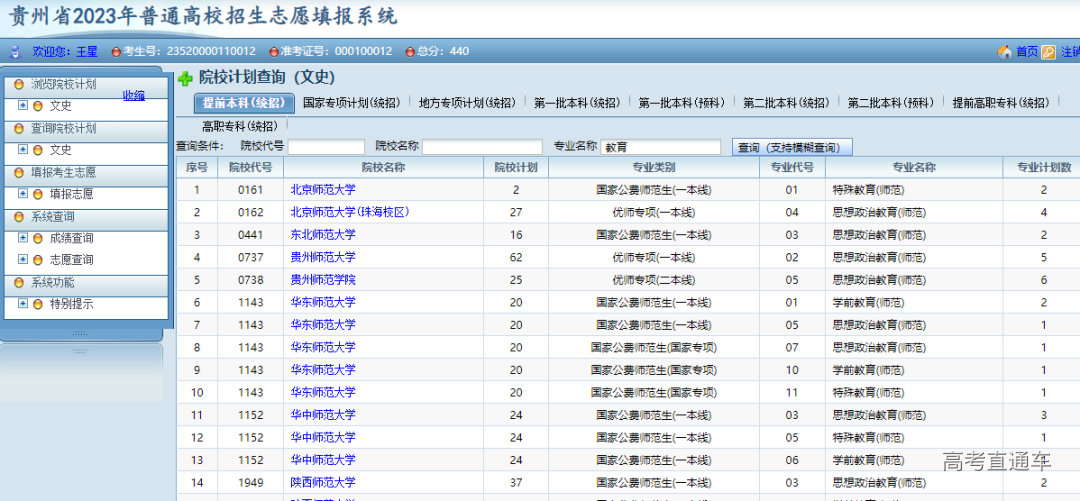This screenshot has width=1080, height=501.
Task: Expand the 填报志愿 tree node
Action: pos(23,194)
